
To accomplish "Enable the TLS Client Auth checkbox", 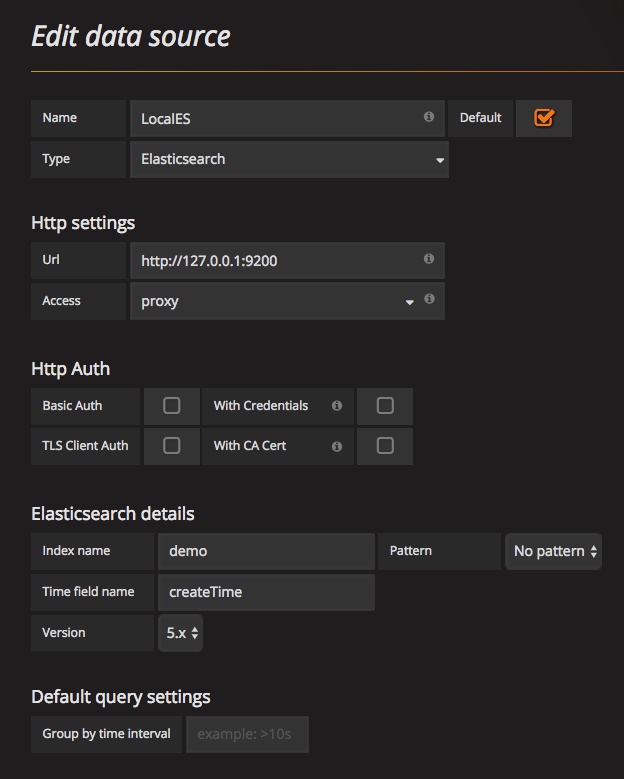I will (x=172, y=446).
